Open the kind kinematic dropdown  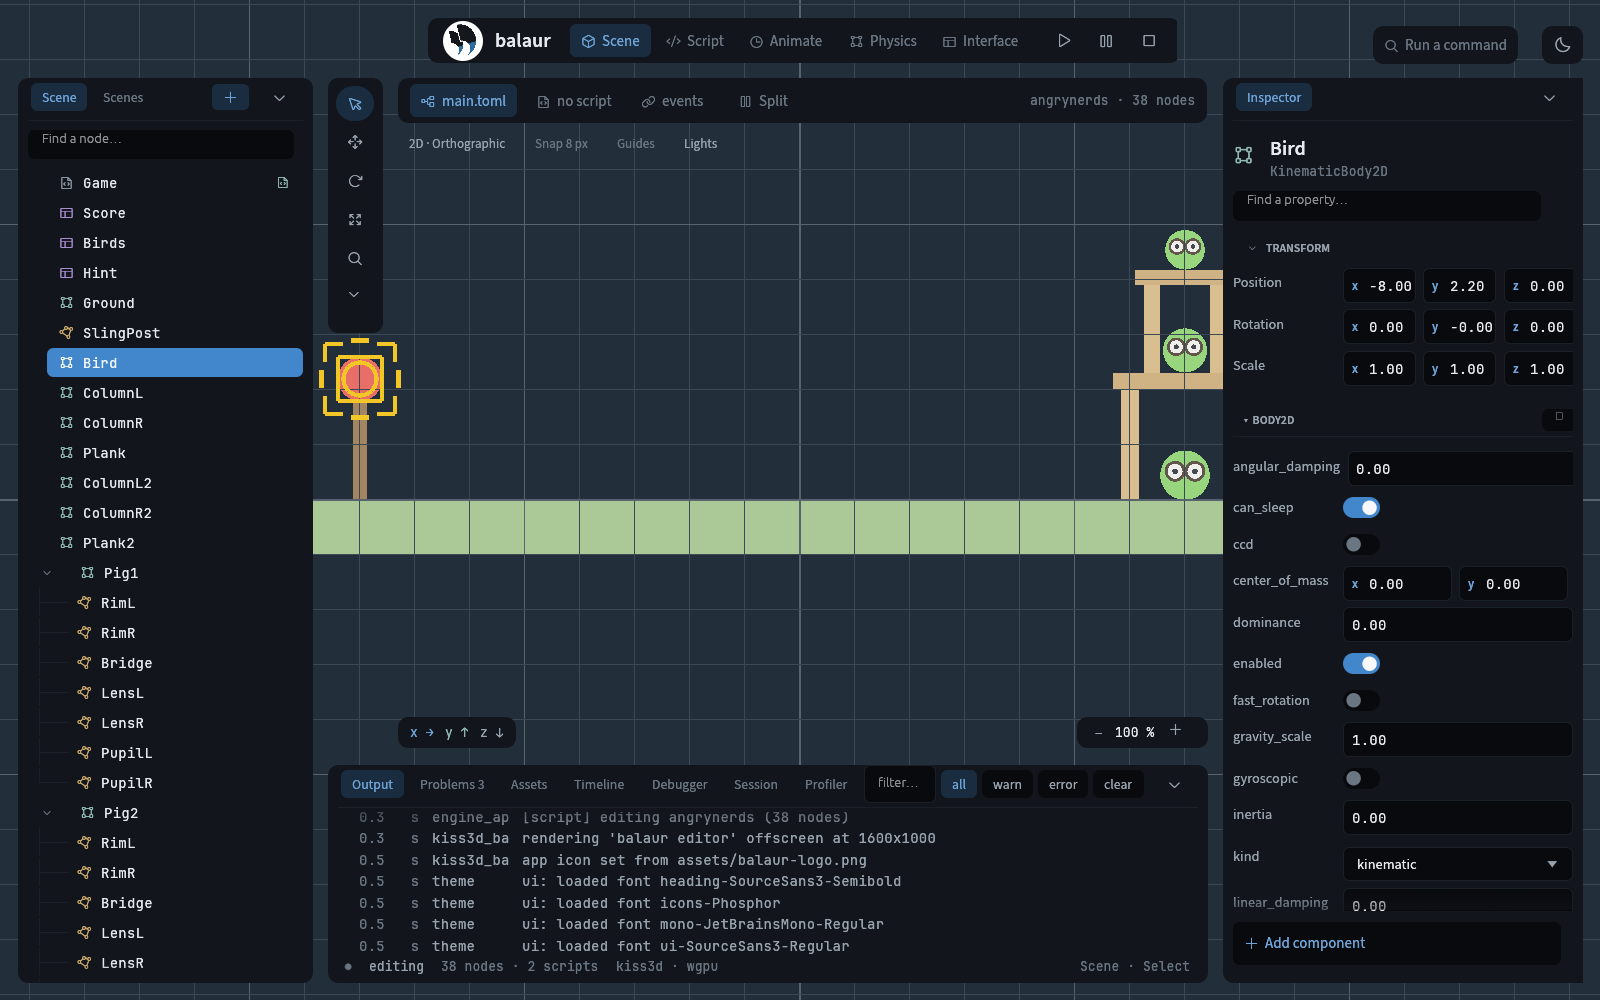(1457, 864)
